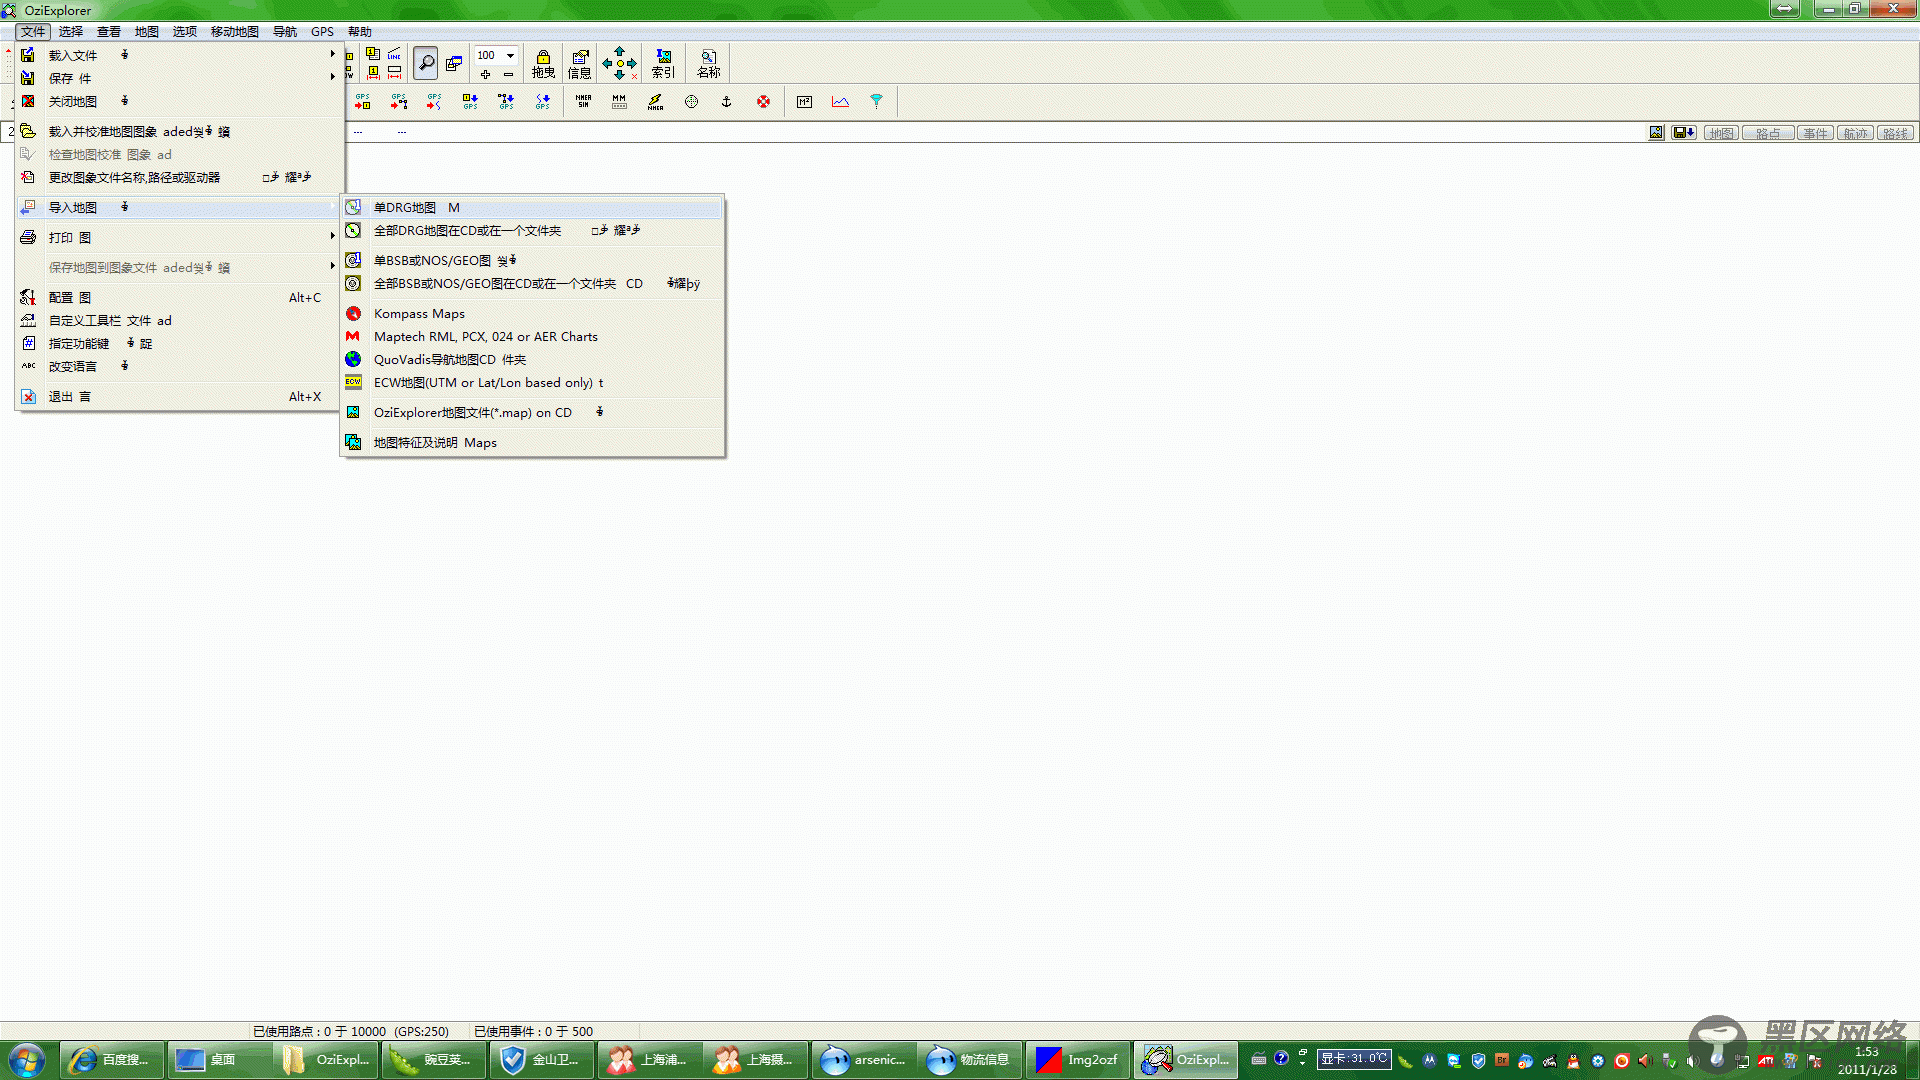Select 指定功能键 menu entry
This screenshot has width=1920, height=1080.
tap(180, 343)
